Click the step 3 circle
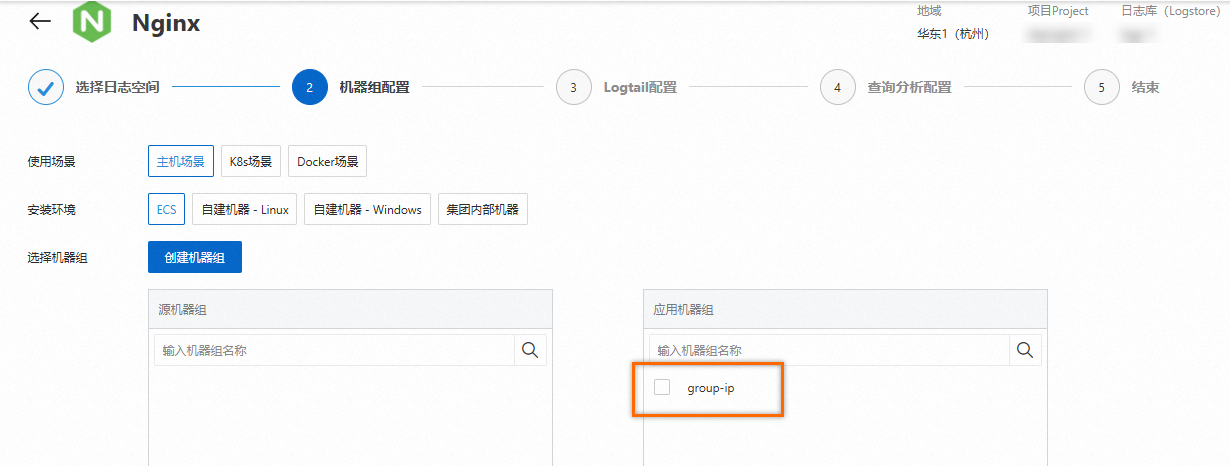 (x=574, y=87)
